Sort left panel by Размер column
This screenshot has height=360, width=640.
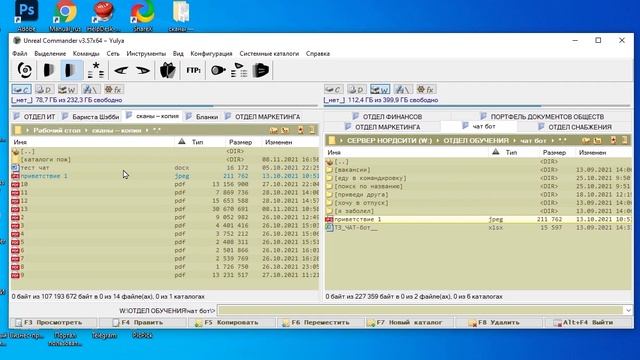(x=240, y=142)
